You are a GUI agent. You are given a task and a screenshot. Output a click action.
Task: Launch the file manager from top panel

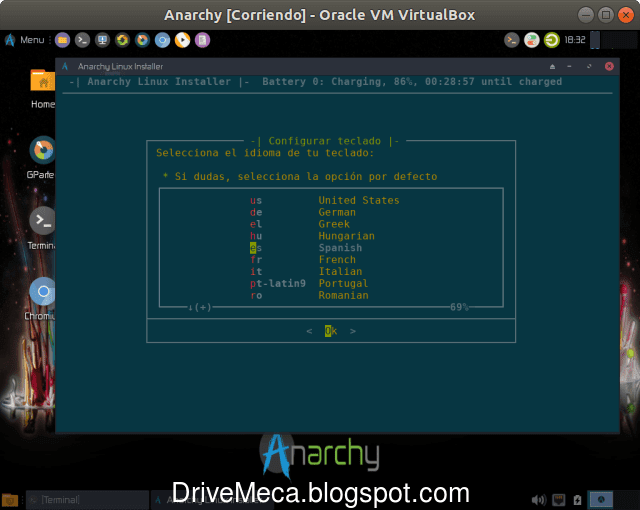click(x=62, y=40)
